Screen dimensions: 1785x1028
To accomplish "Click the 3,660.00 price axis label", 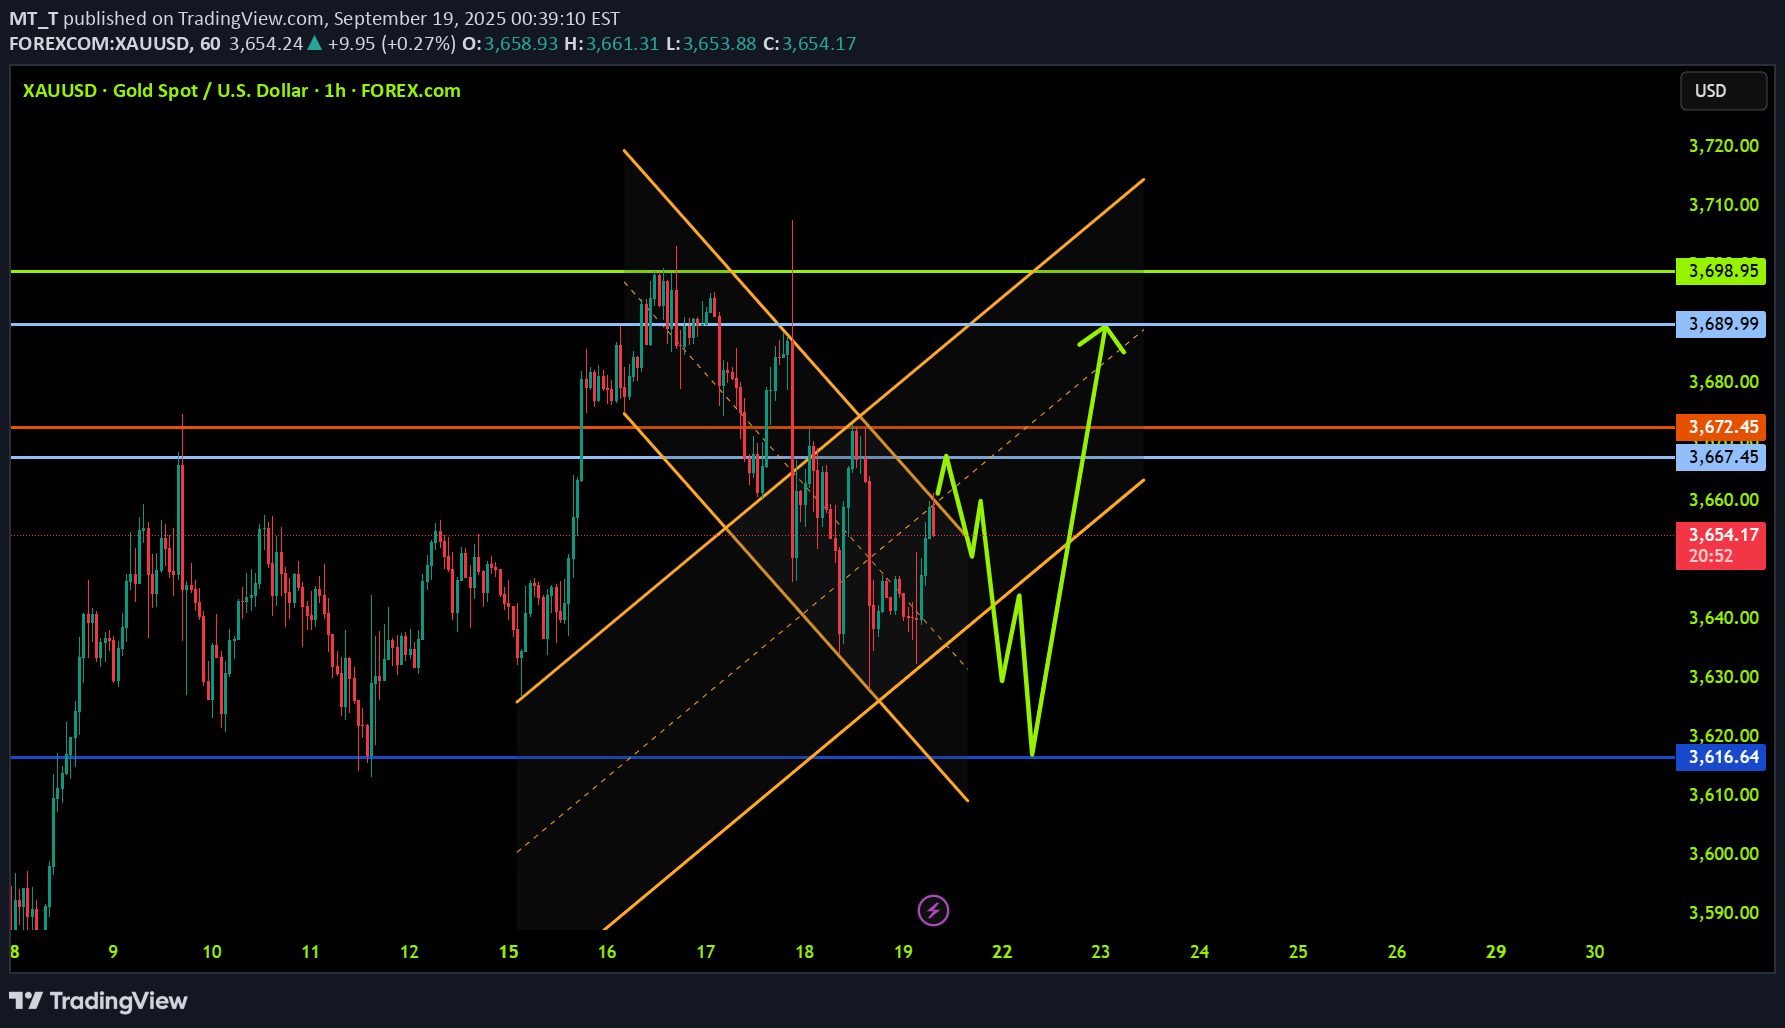I will 1724,500.
